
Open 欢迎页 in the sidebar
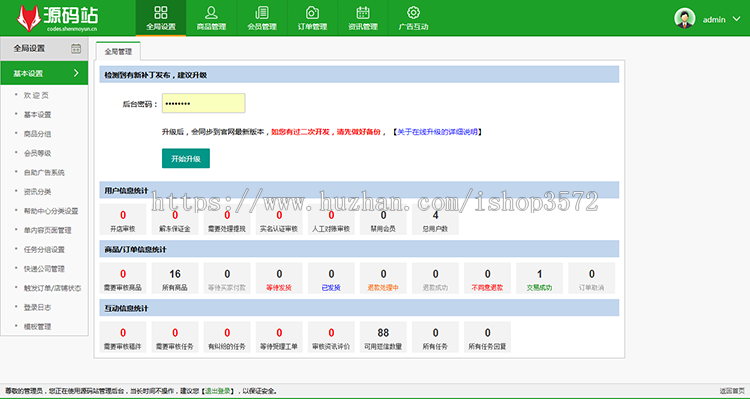pos(36,95)
